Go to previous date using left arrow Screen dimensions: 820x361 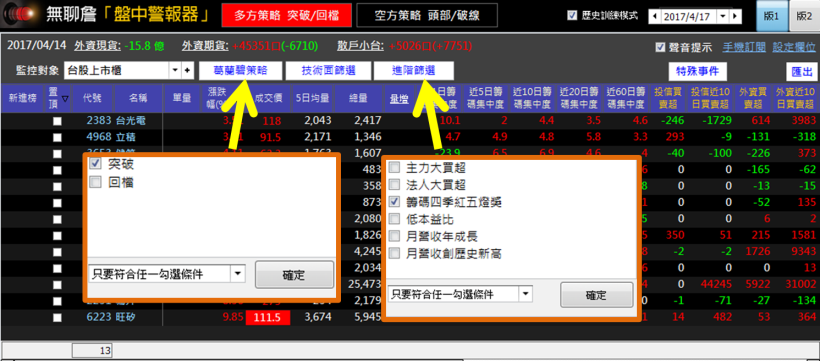tap(655, 16)
